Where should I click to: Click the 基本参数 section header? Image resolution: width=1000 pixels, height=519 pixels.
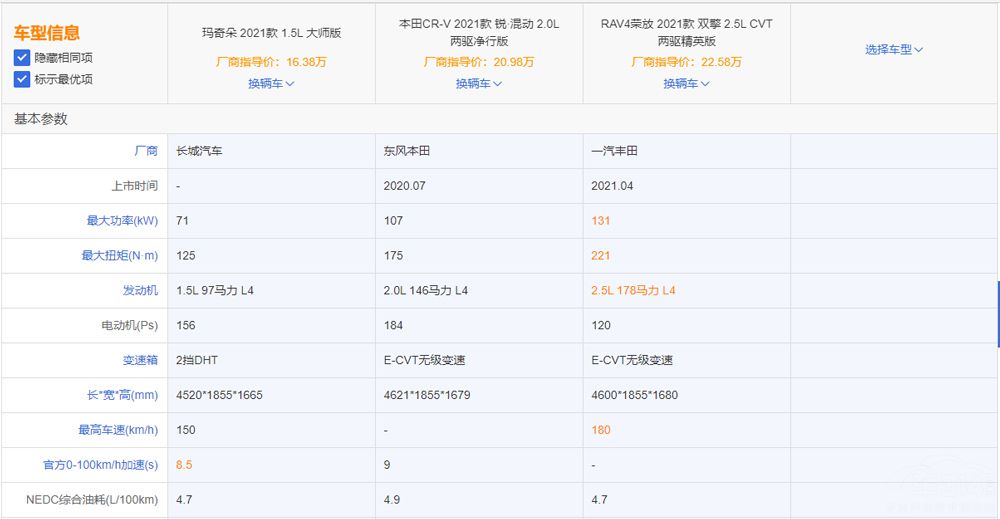tap(41, 119)
